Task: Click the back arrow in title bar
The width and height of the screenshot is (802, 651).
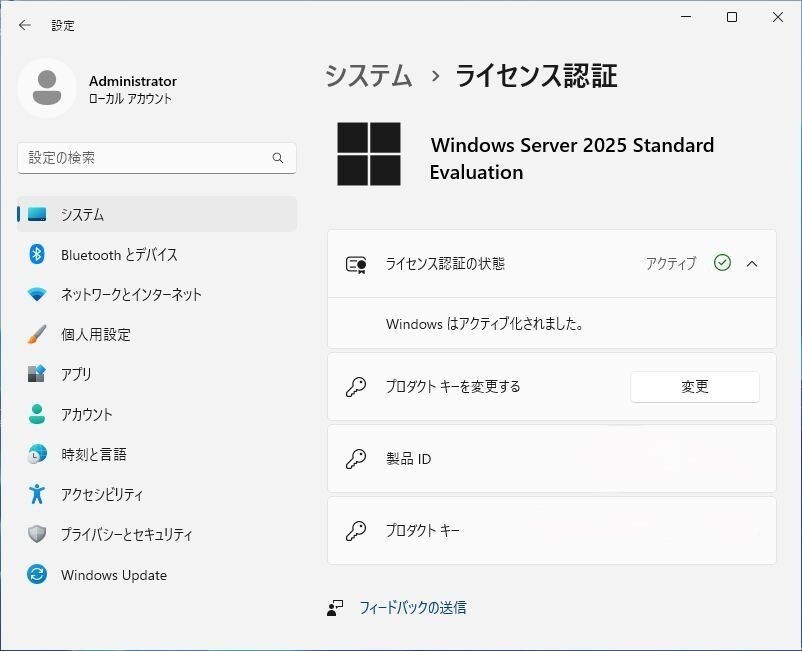Action: [25, 25]
